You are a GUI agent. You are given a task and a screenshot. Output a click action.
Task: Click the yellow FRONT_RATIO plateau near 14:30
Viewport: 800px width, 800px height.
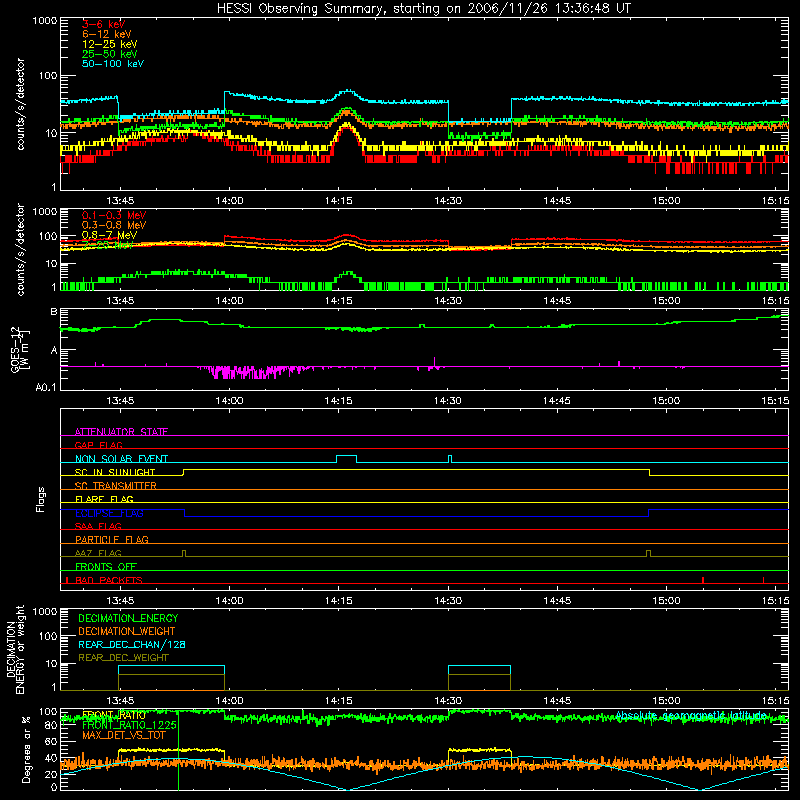pyautogui.click(x=479, y=750)
